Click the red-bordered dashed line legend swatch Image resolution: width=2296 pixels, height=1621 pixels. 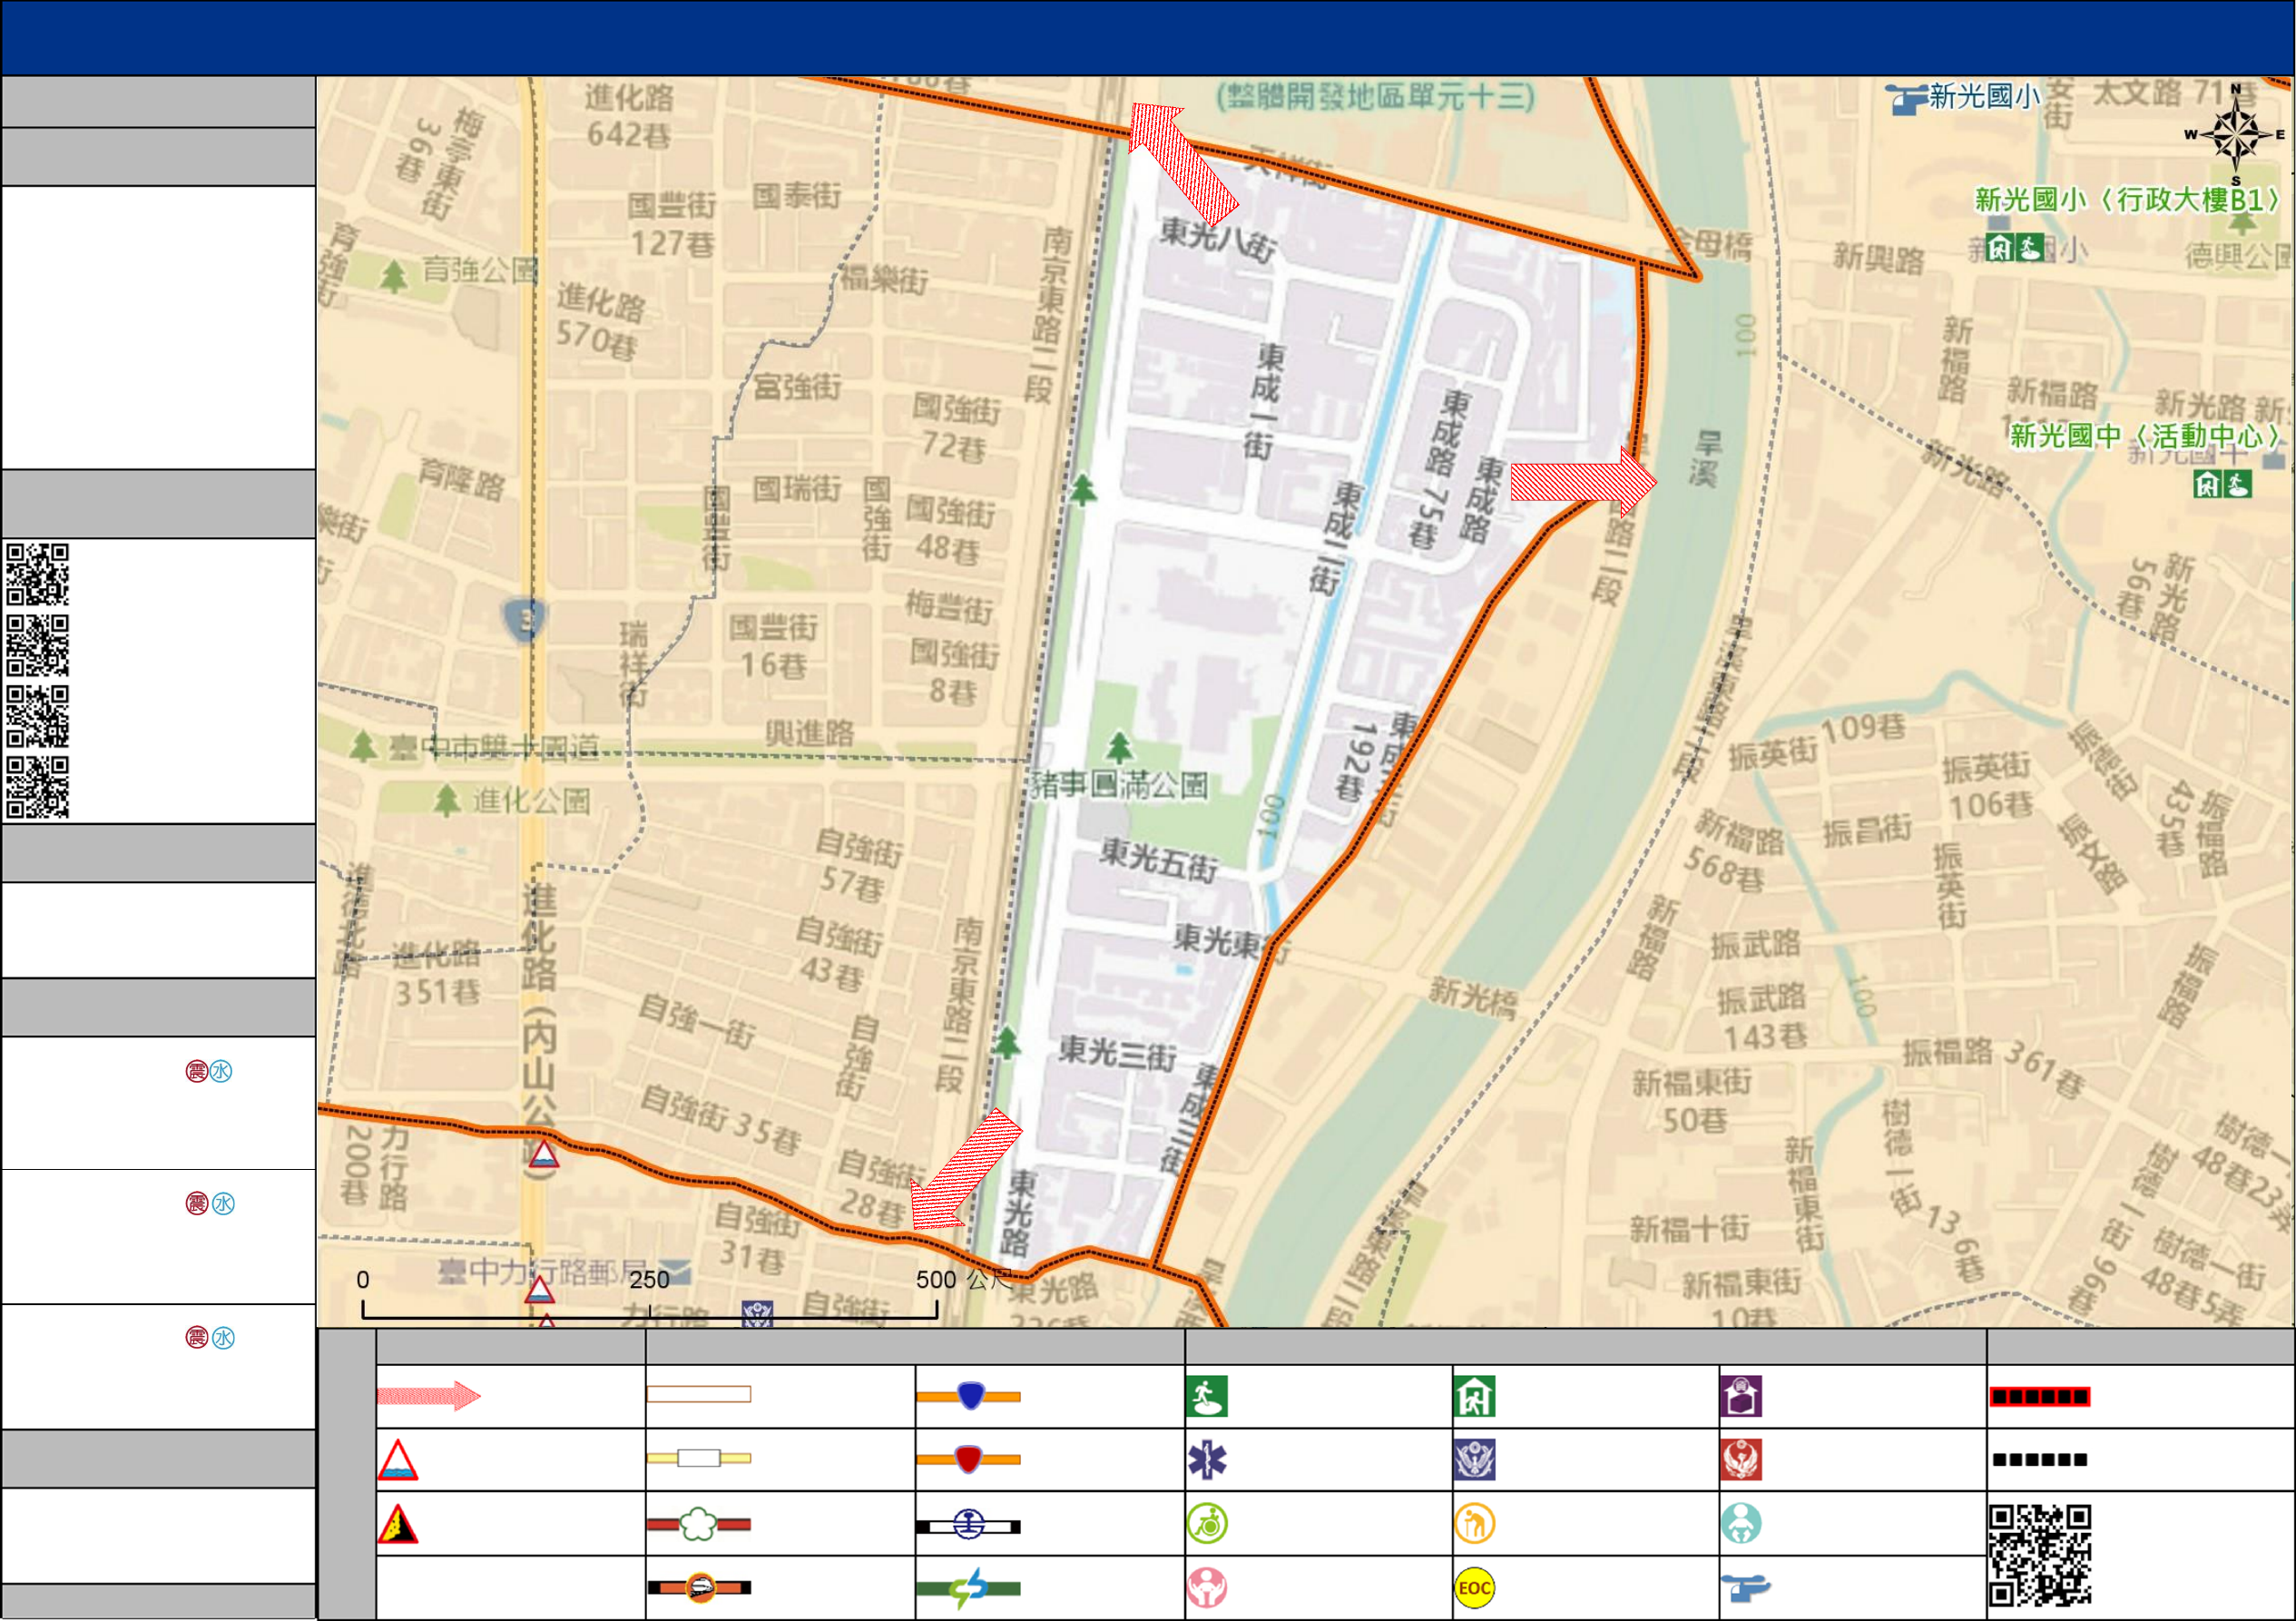pos(2038,1396)
